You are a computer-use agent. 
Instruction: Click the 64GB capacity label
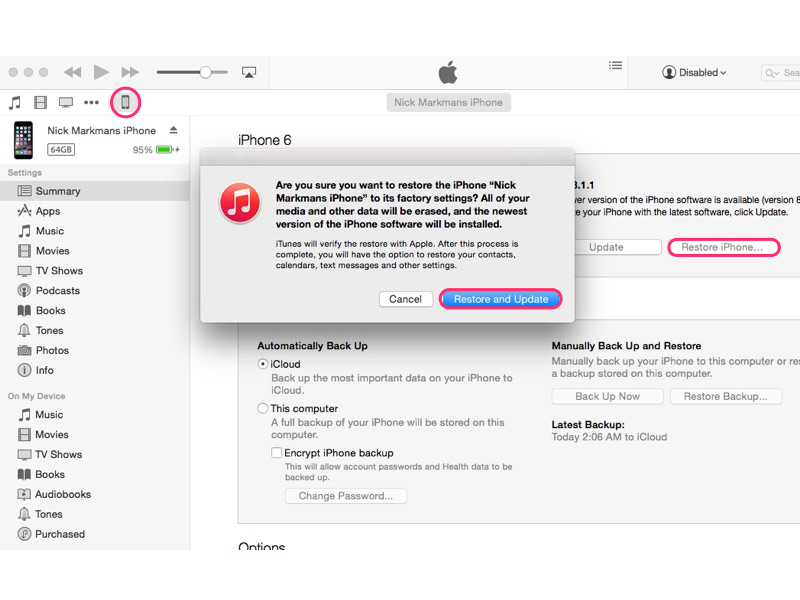tap(61, 149)
